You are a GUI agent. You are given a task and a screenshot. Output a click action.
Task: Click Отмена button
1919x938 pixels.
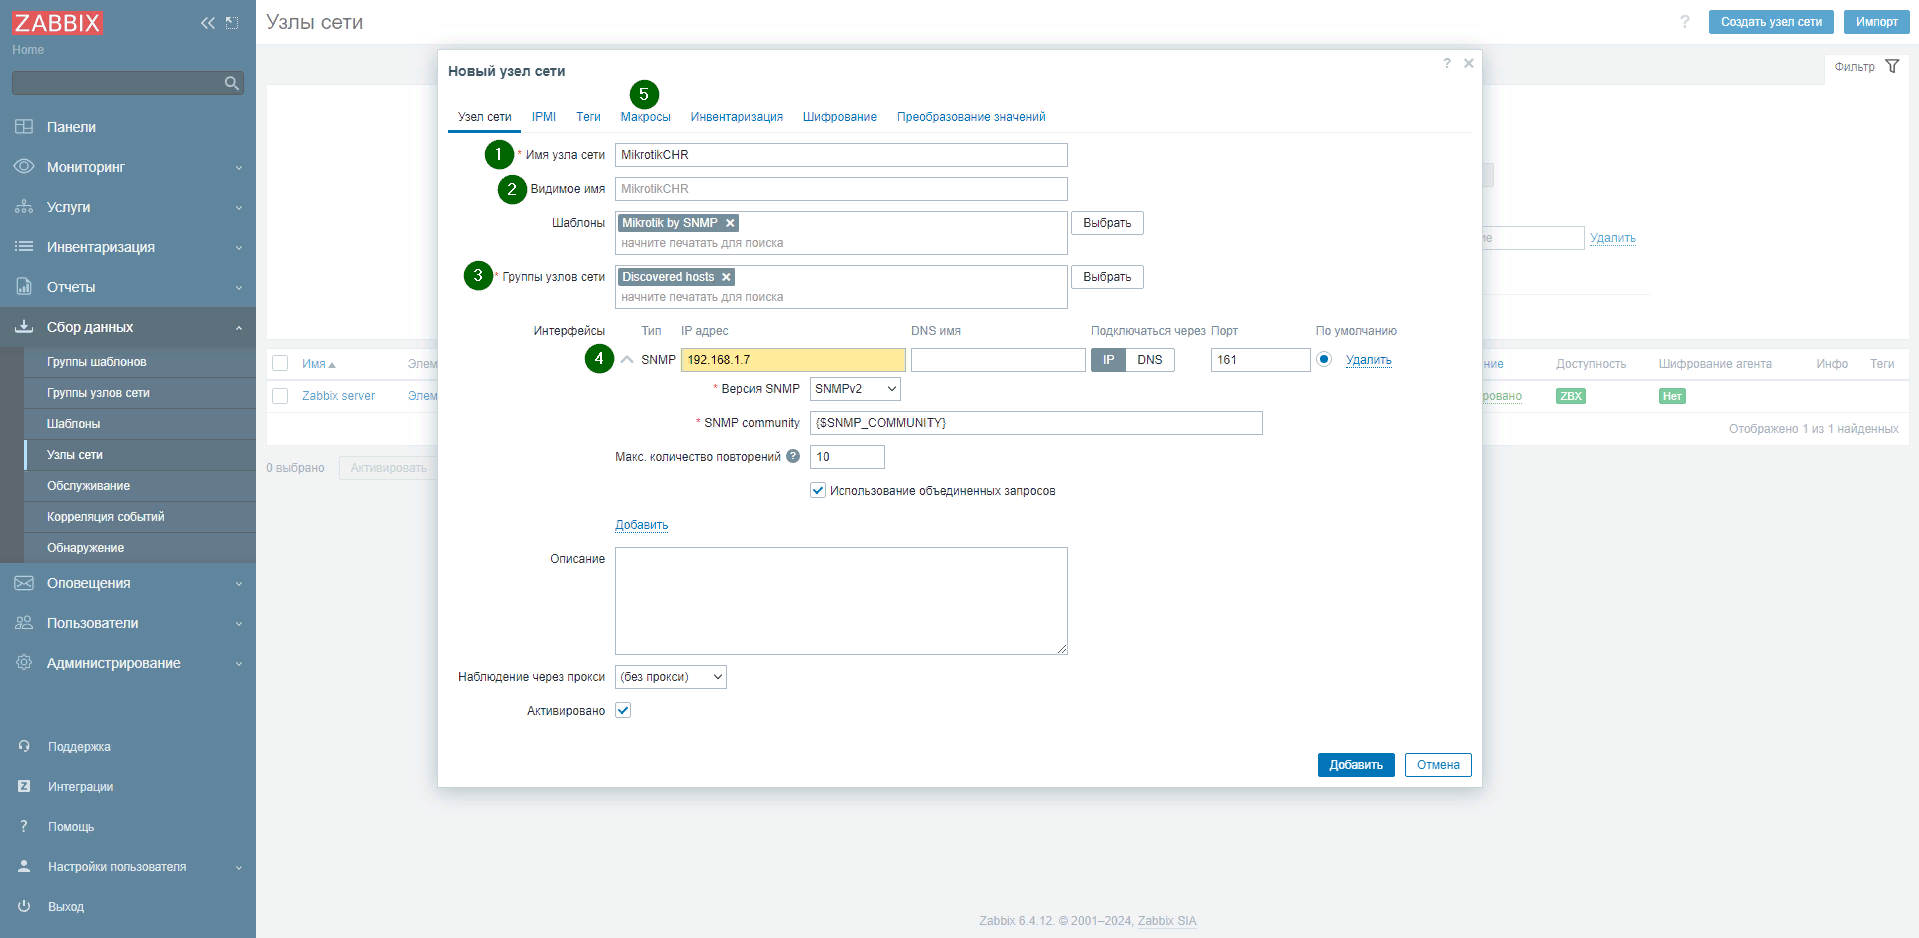click(x=1438, y=765)
